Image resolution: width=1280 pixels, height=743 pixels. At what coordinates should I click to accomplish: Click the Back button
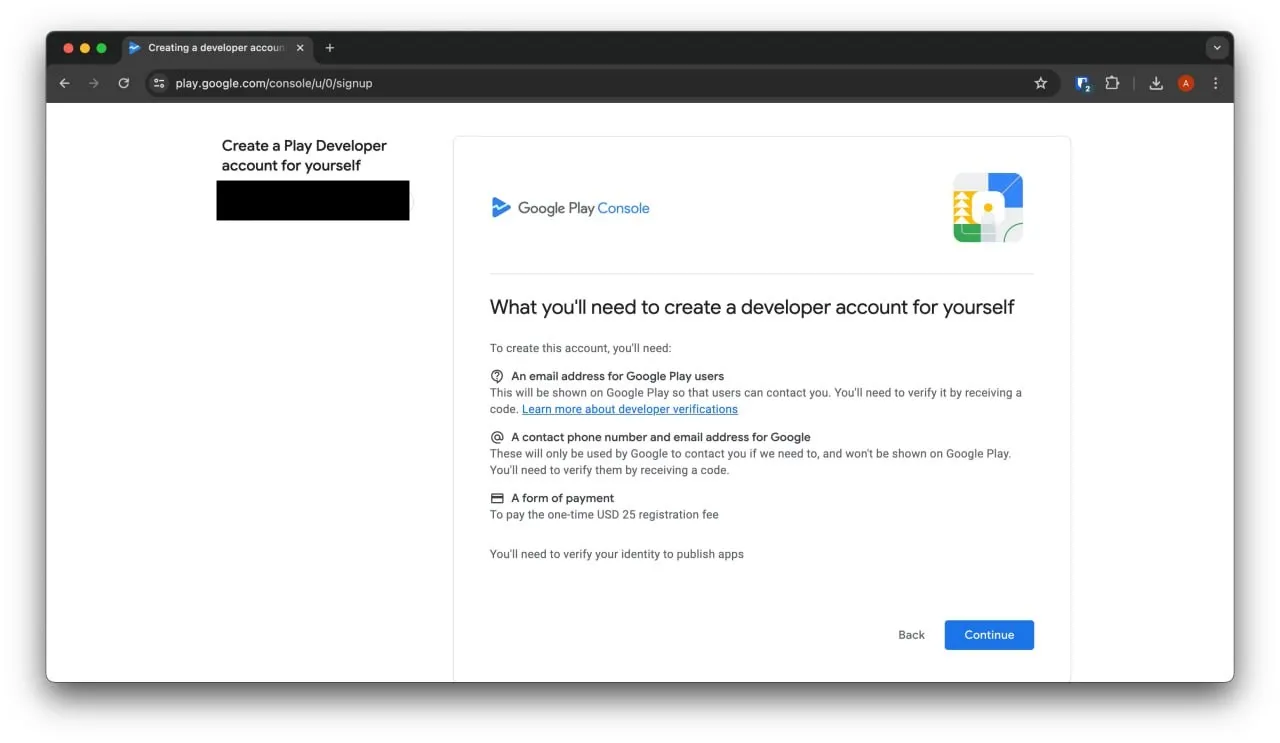coord(912,635)
